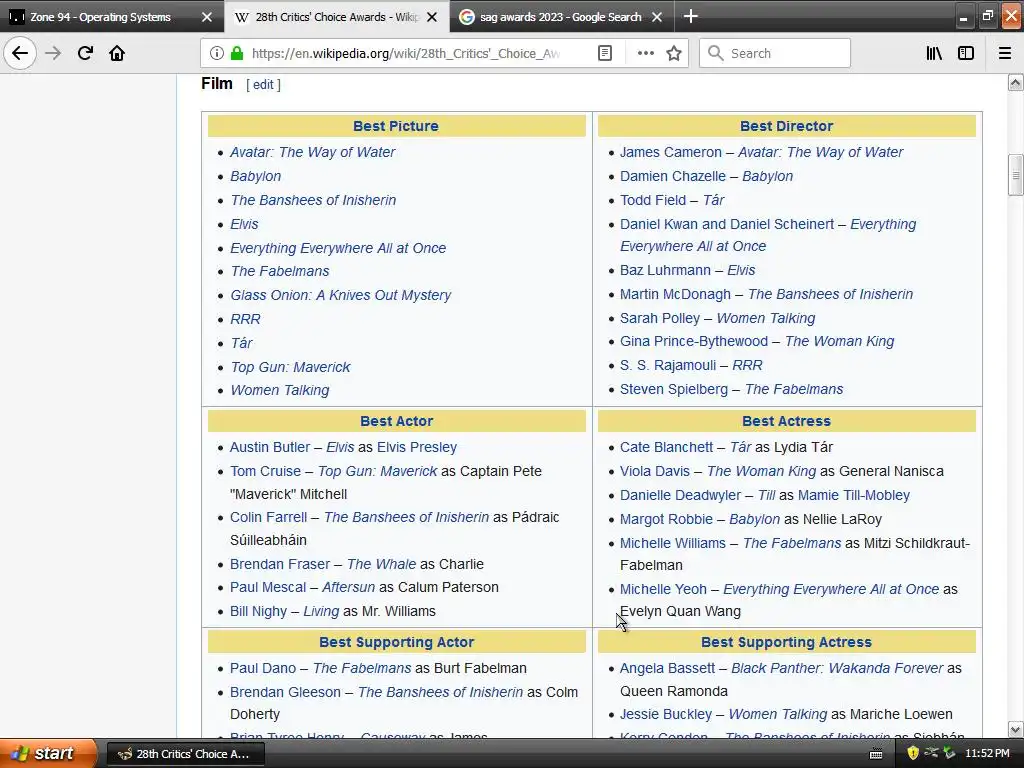Click the scrollbar down arrow

click(1015, 729)
